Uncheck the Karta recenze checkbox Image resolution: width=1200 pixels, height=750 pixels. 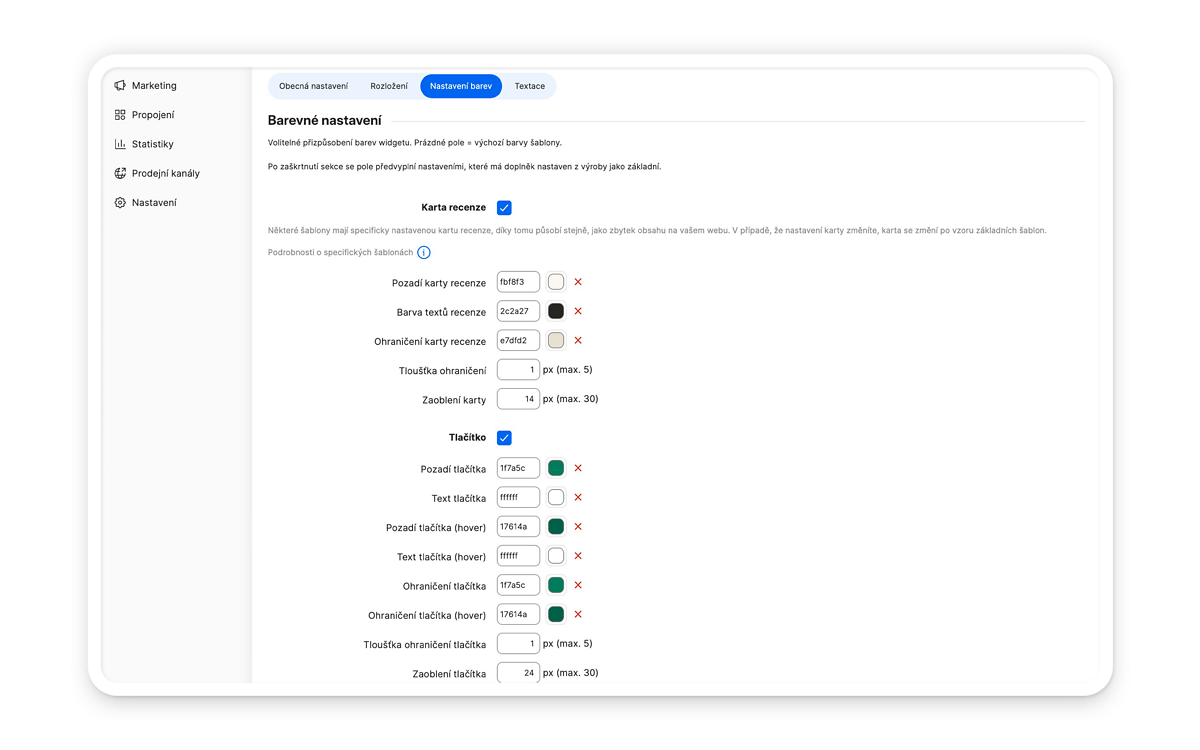pyautogui.click(x=504, y=208)
